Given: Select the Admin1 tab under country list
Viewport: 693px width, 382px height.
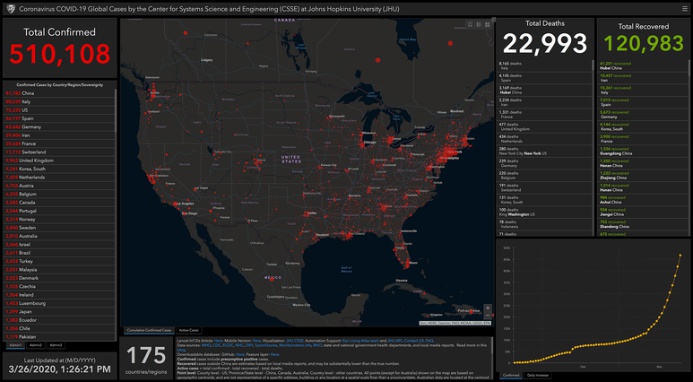Looking at the screenshot, I should pyautogui.click(x=15, y=345).
